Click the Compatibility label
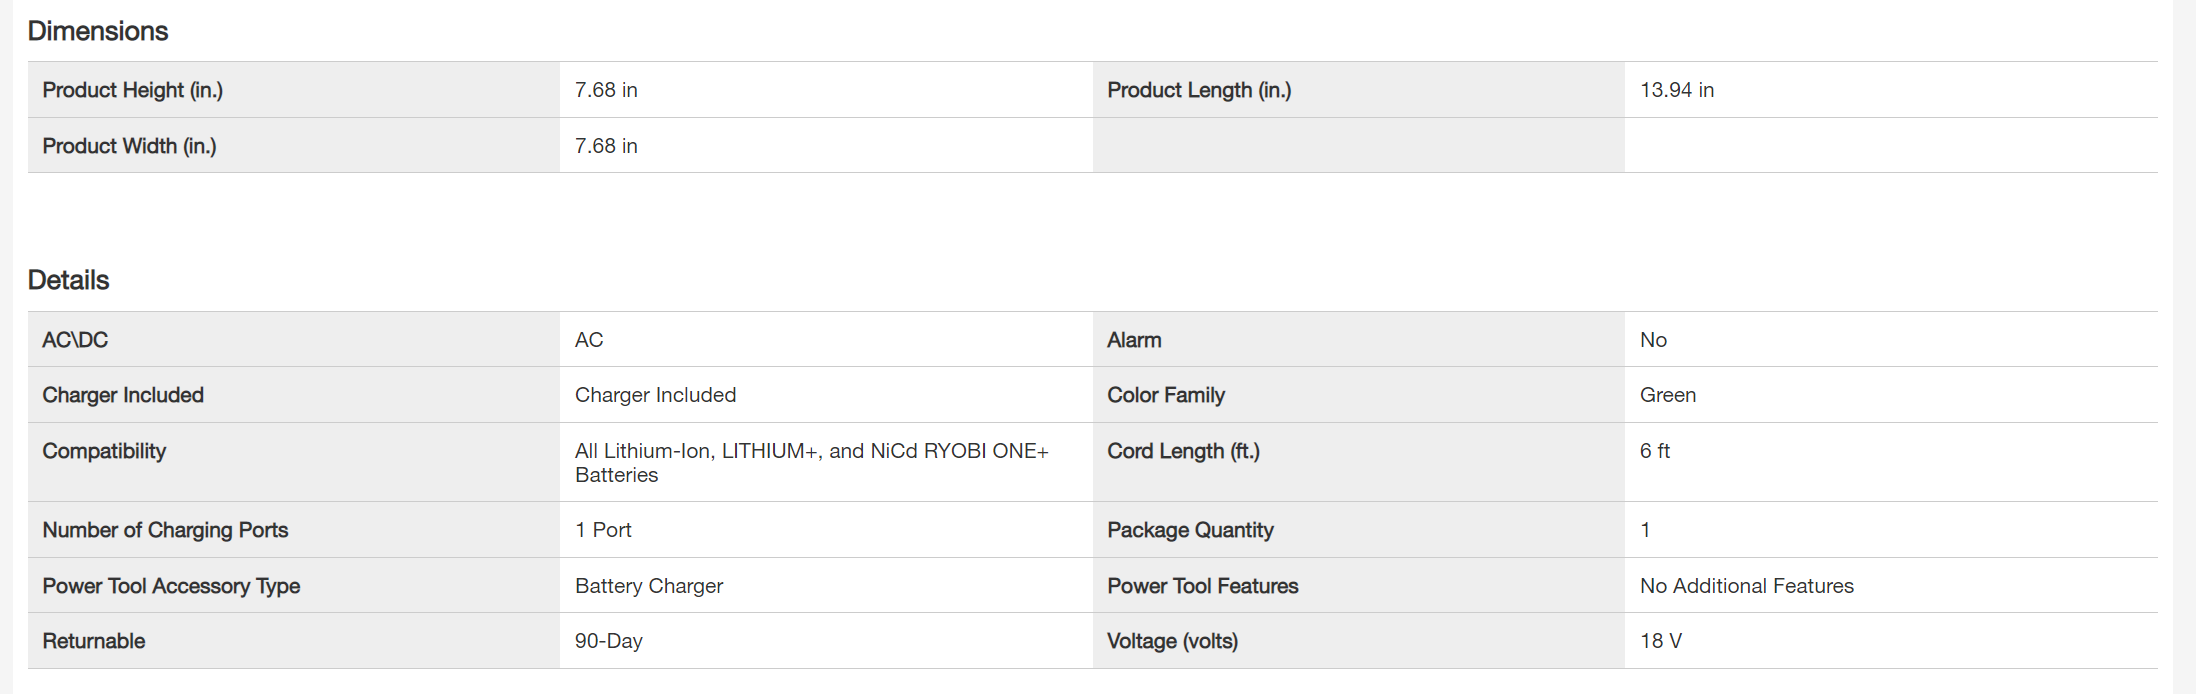Image resolution: width=2196 pixels, height=694 pixels. click(x=104, y=451)
